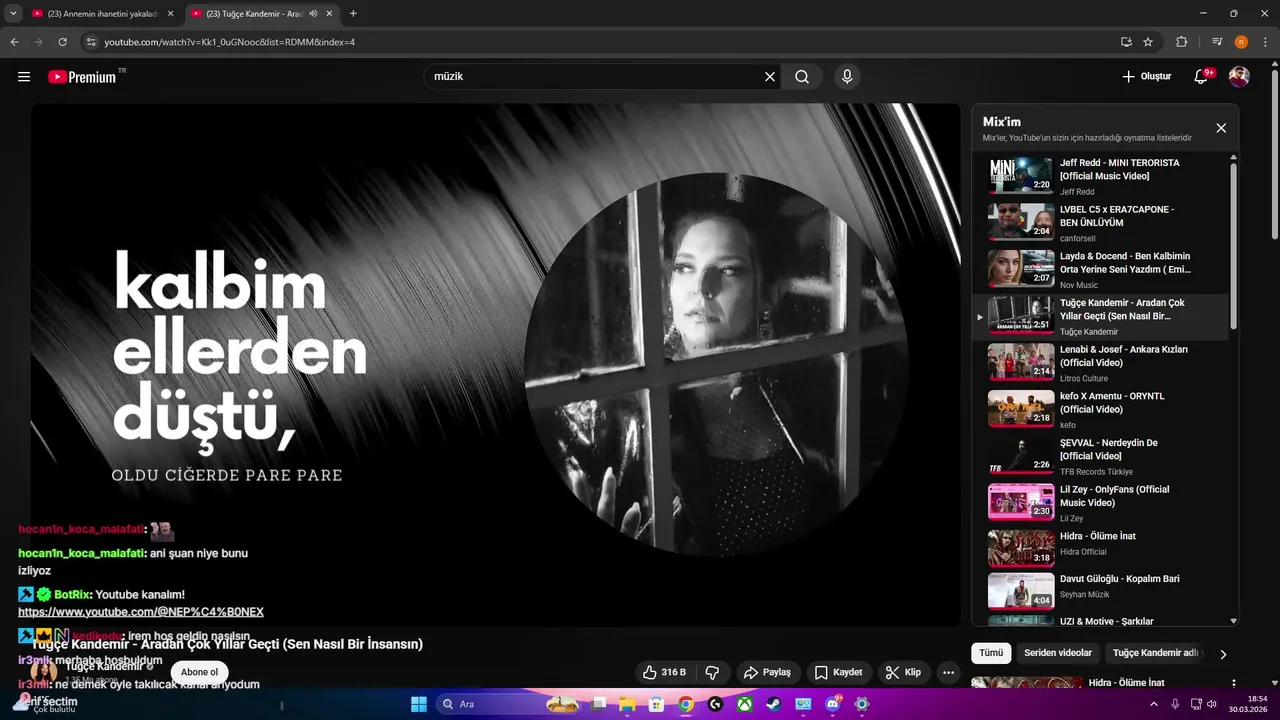This screenshot has width=1280, height=720.
Task: Open media controls in Chrome toolbar
Action: pyautogui.click(x=1217, y=42)
